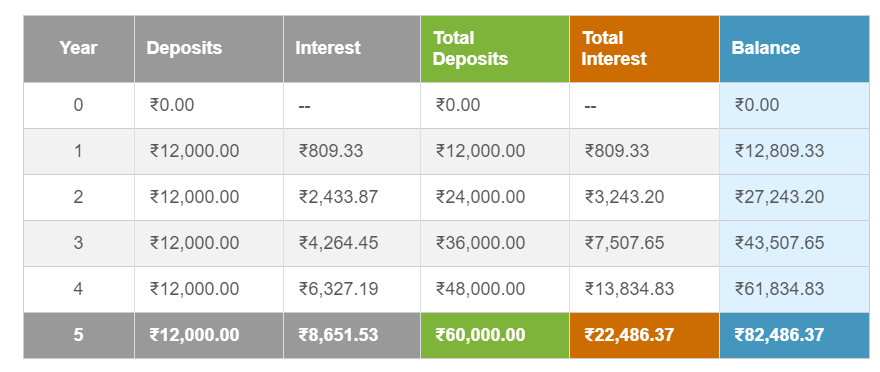The width and height of the screenshot is (880, 372).
Task: Click the Interest column header
Action: click(x=352, y=49)
